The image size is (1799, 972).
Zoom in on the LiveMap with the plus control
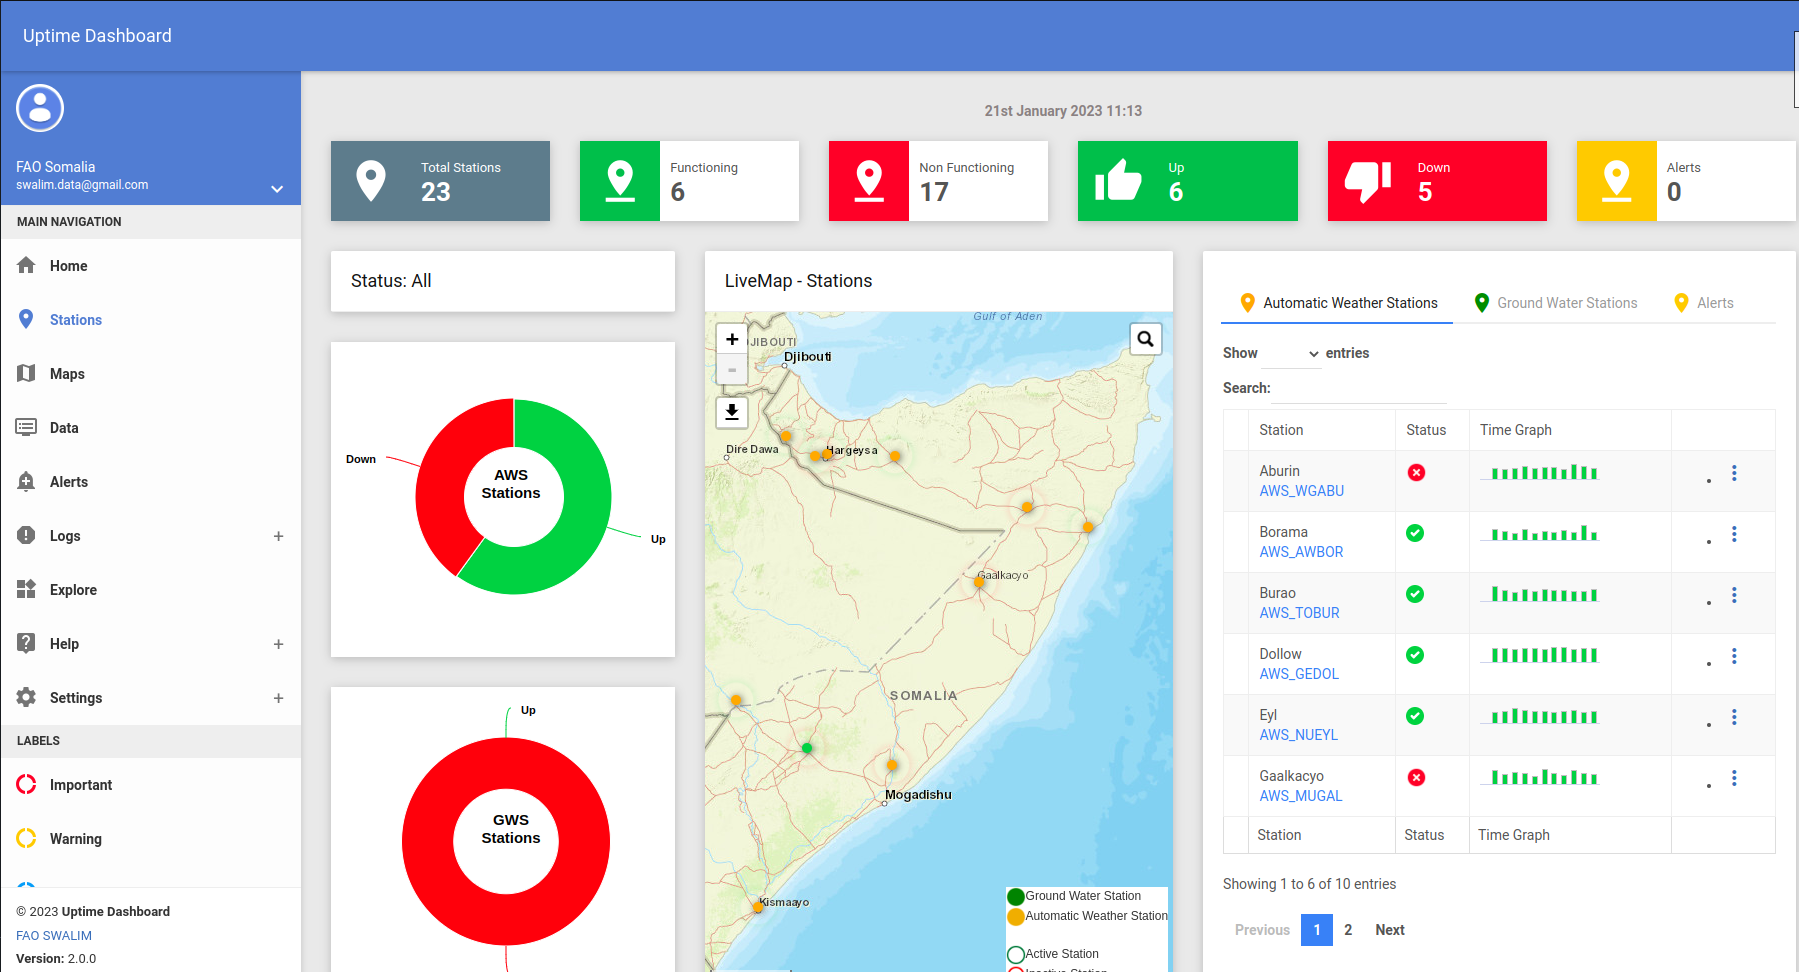pos(732,339)
